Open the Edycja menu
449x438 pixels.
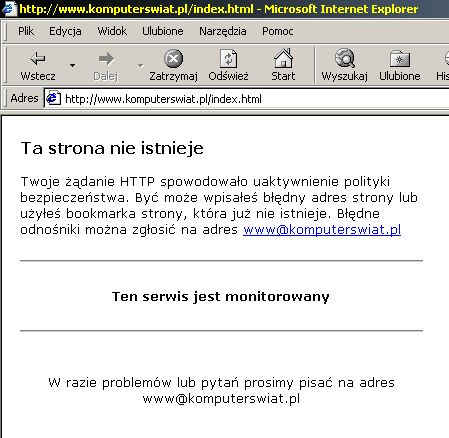65,31
